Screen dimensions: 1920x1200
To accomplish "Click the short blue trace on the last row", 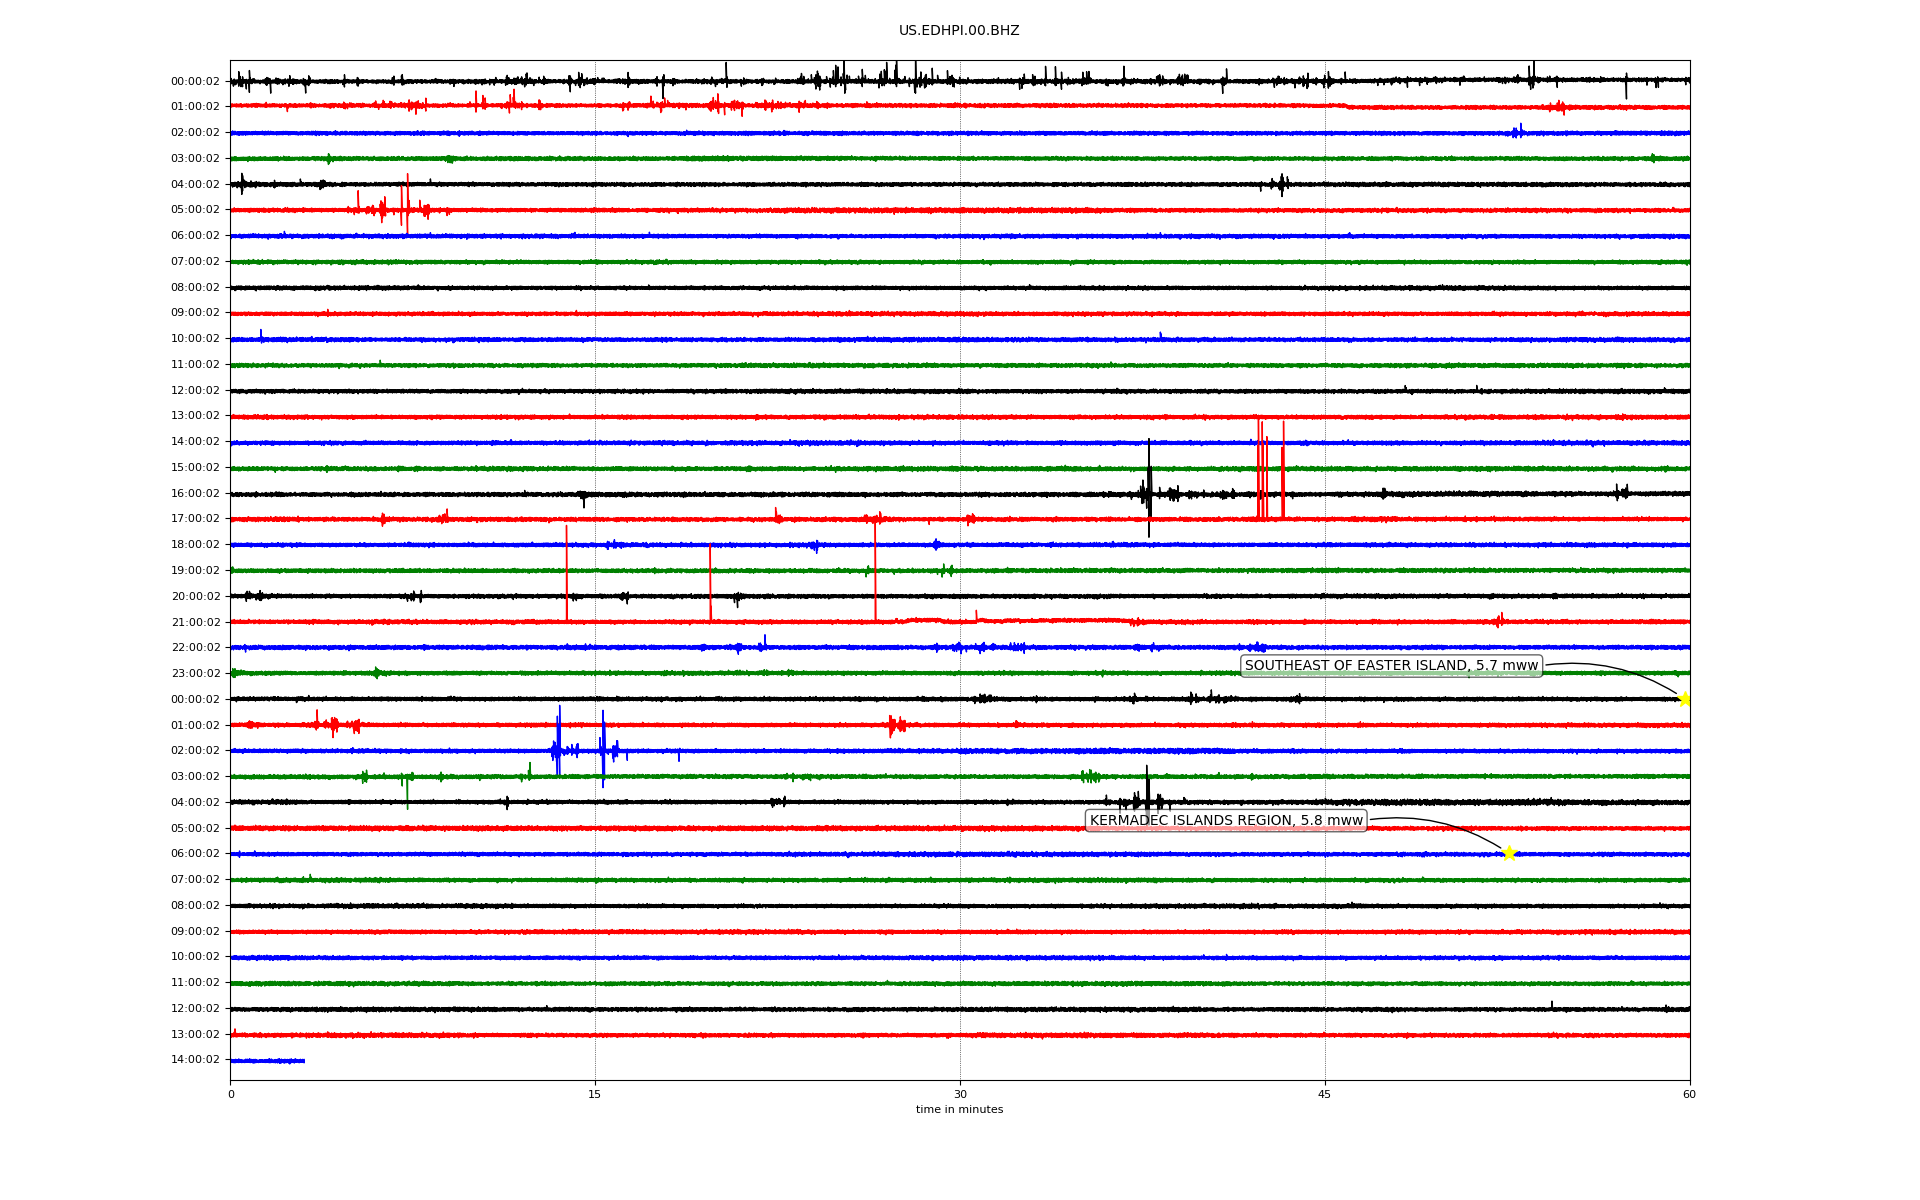I will click(267, 1060).
